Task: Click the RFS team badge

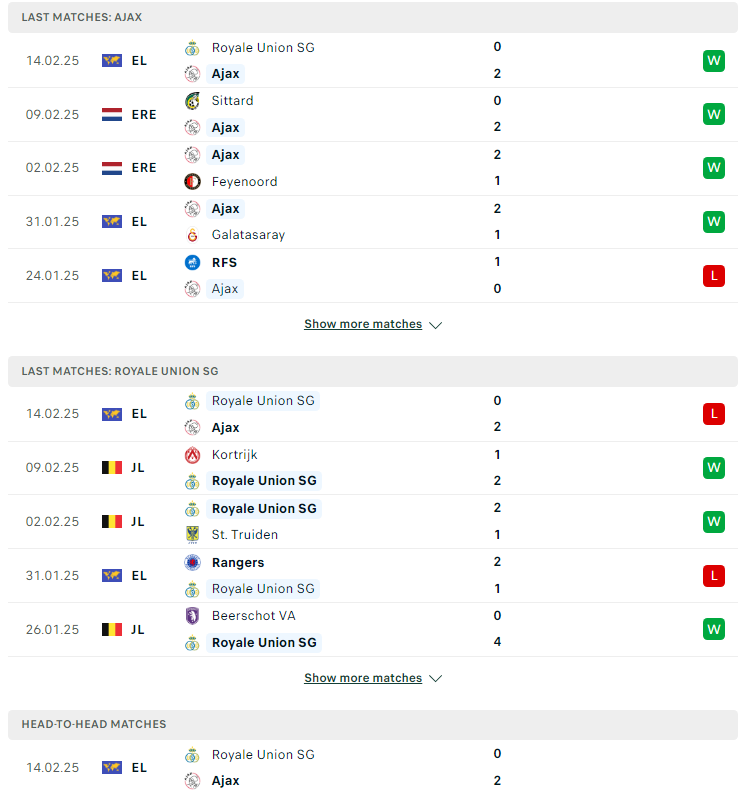Action: (x=192, y=262)
